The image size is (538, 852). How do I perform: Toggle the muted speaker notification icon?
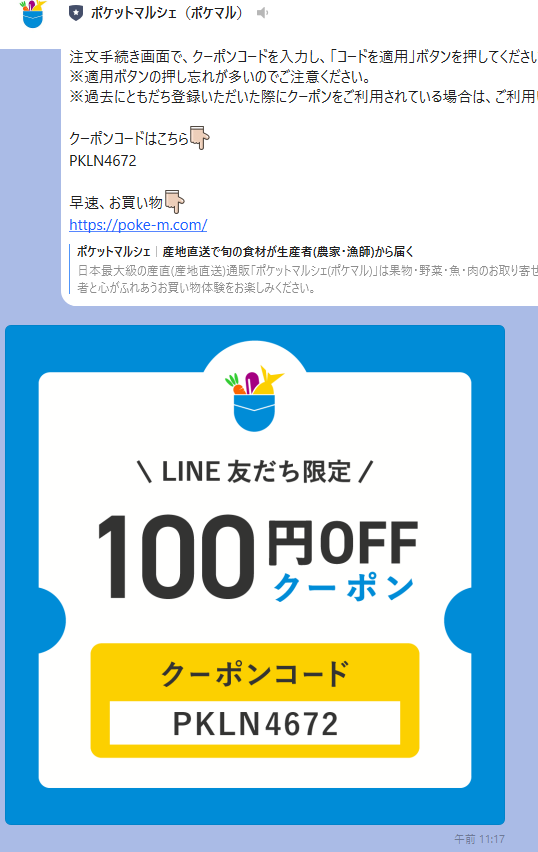(262, 12)
